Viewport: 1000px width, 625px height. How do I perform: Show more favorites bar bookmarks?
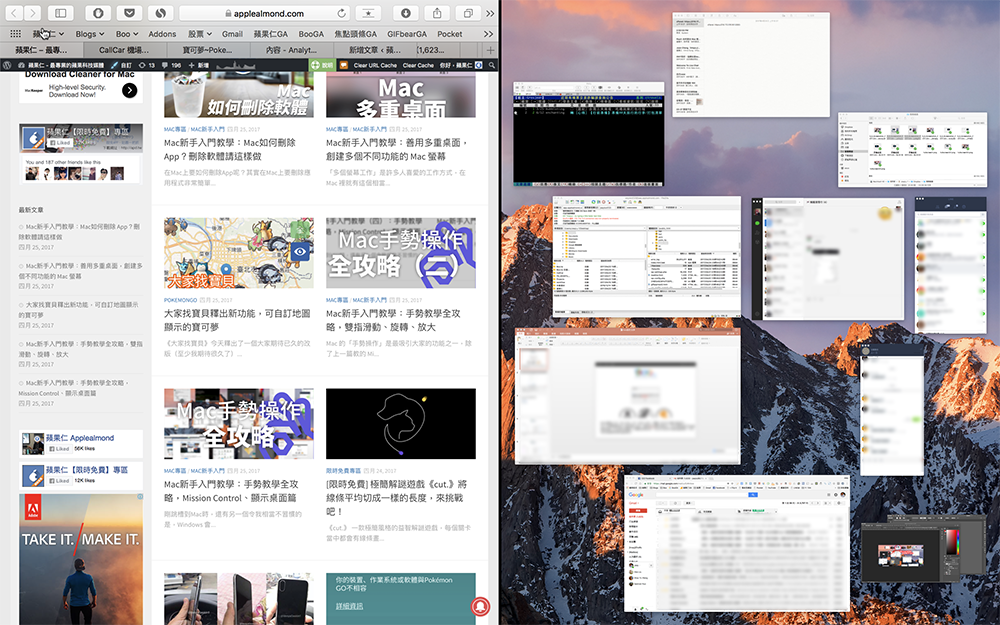pos(488,34)
